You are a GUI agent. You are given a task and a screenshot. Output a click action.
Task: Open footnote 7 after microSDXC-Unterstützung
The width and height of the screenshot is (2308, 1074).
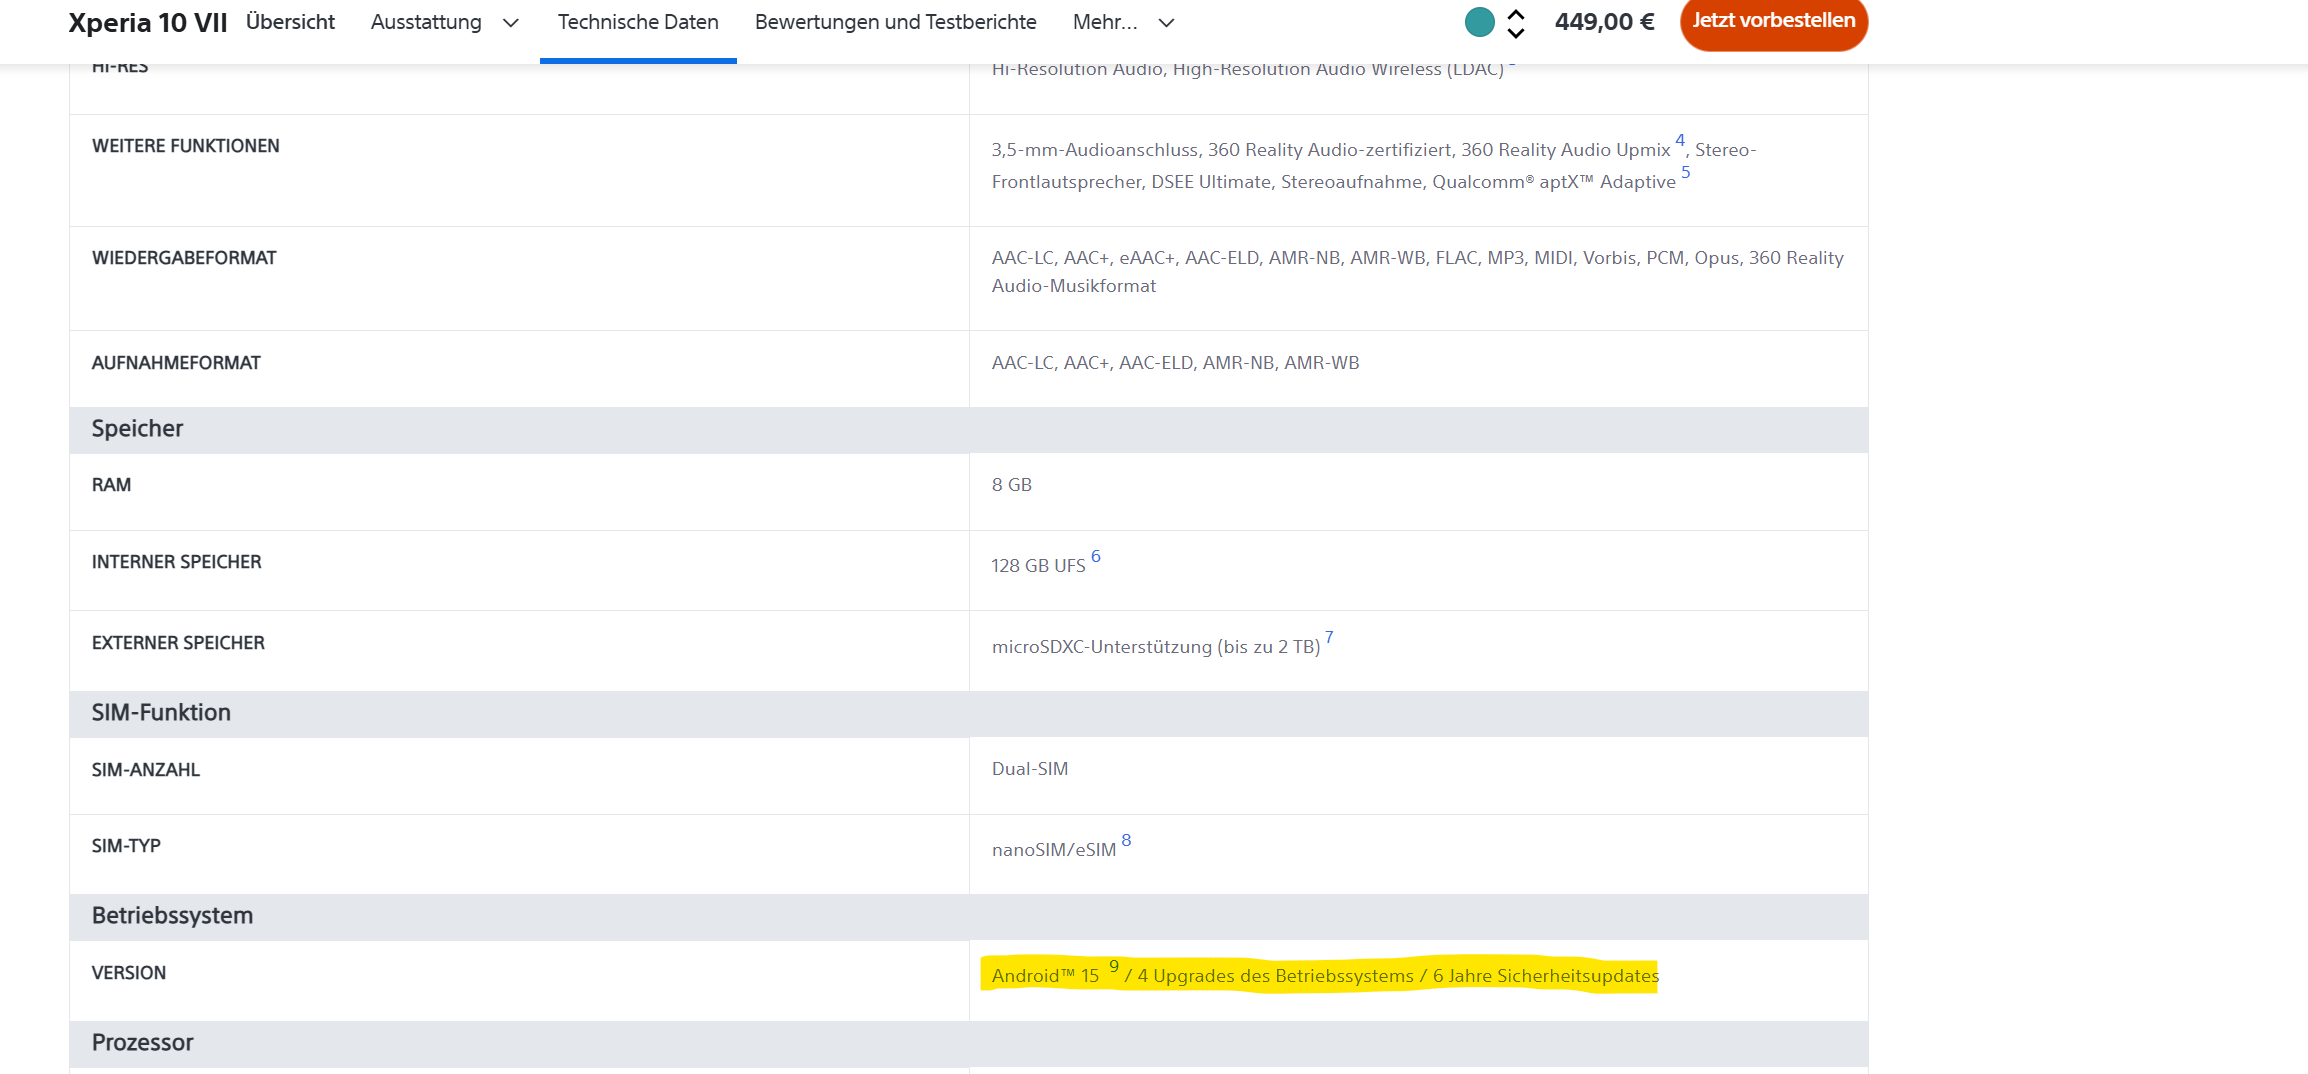(1329, 637)
